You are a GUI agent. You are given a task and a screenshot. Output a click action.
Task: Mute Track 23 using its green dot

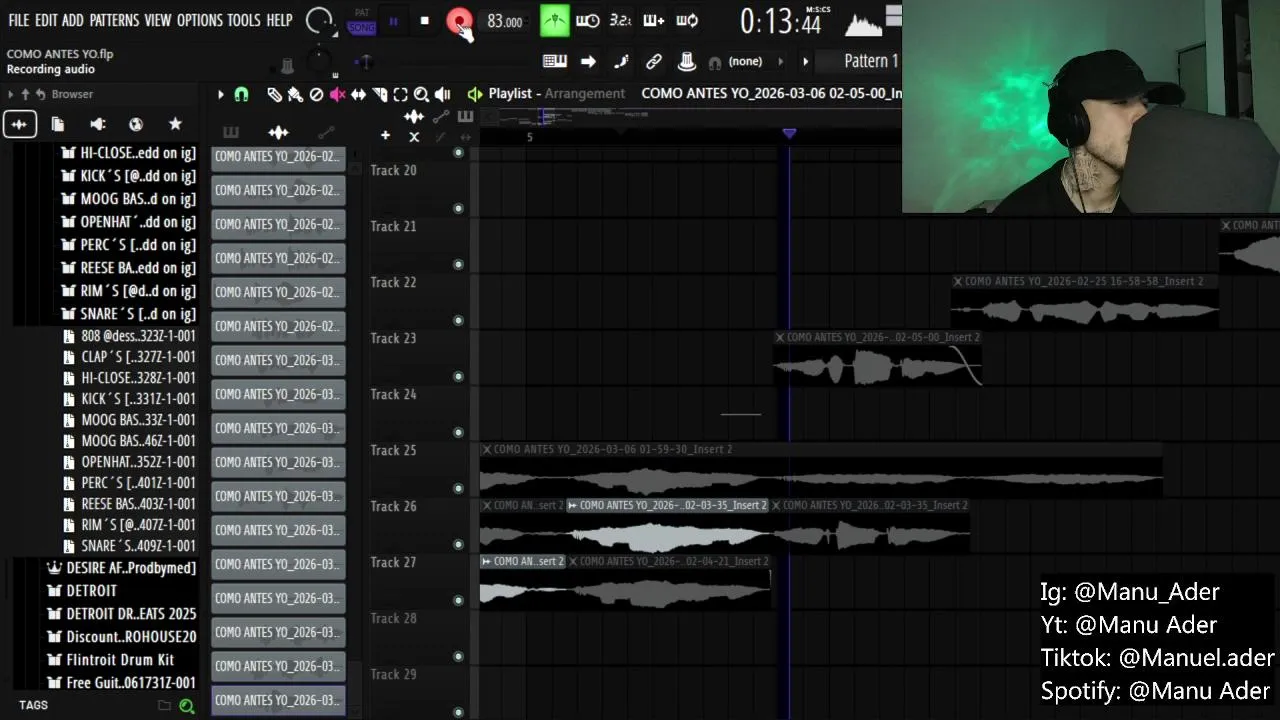[458, 376]
